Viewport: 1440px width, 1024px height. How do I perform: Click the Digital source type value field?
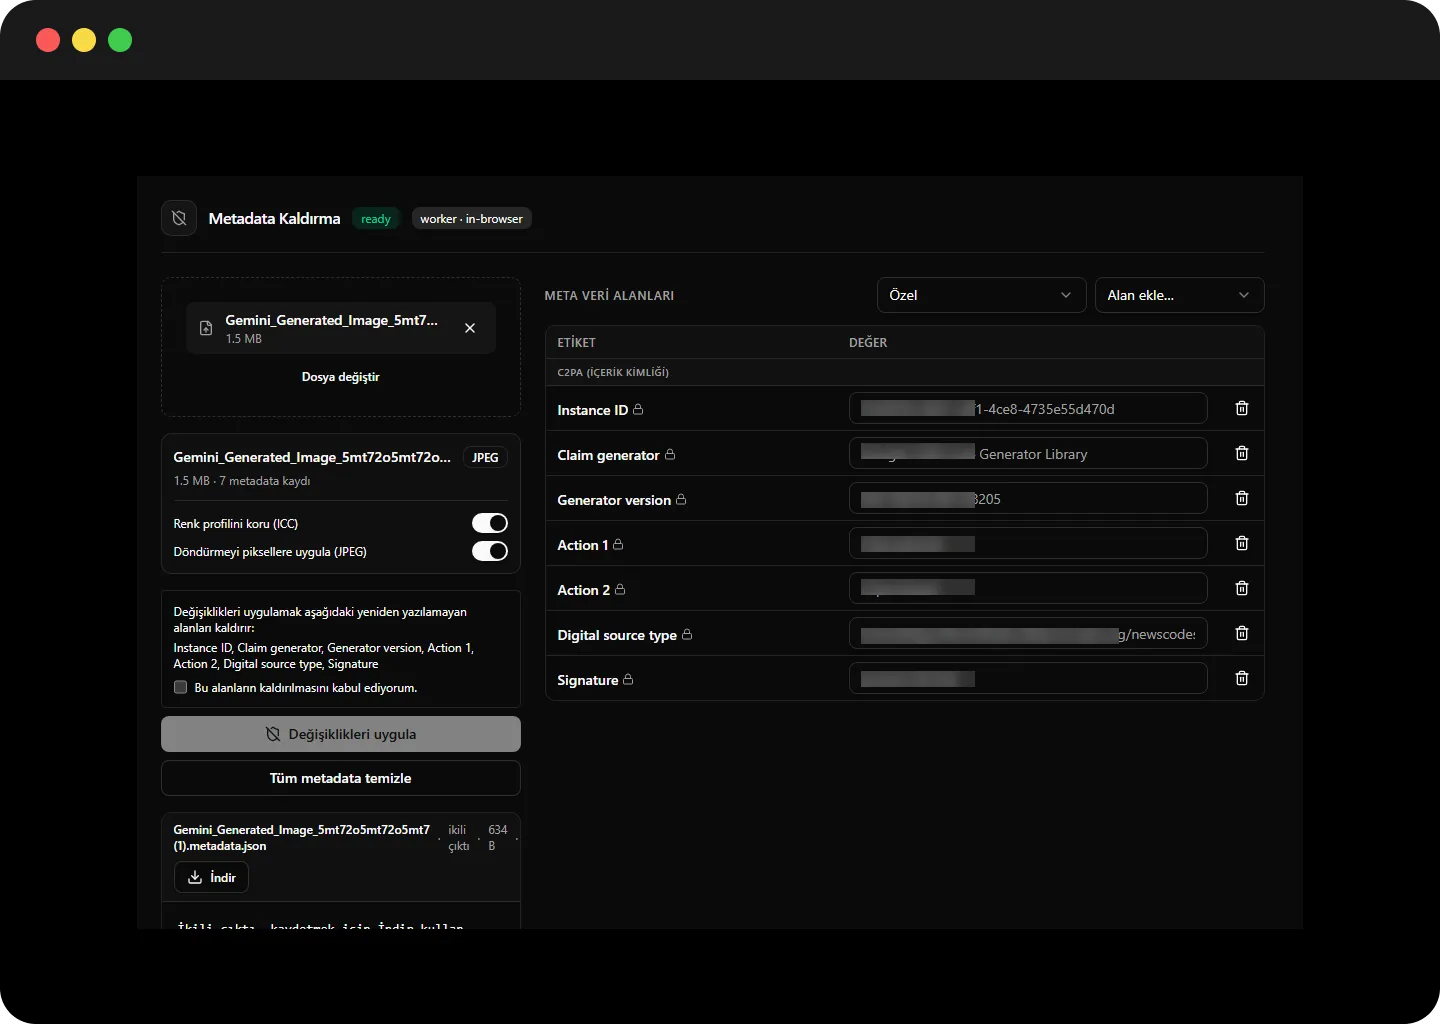click(x=1028, y=633)
